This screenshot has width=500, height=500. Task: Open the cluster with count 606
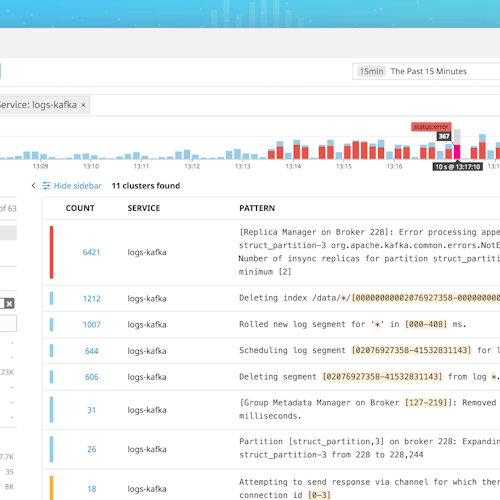[x=92, y=377]
